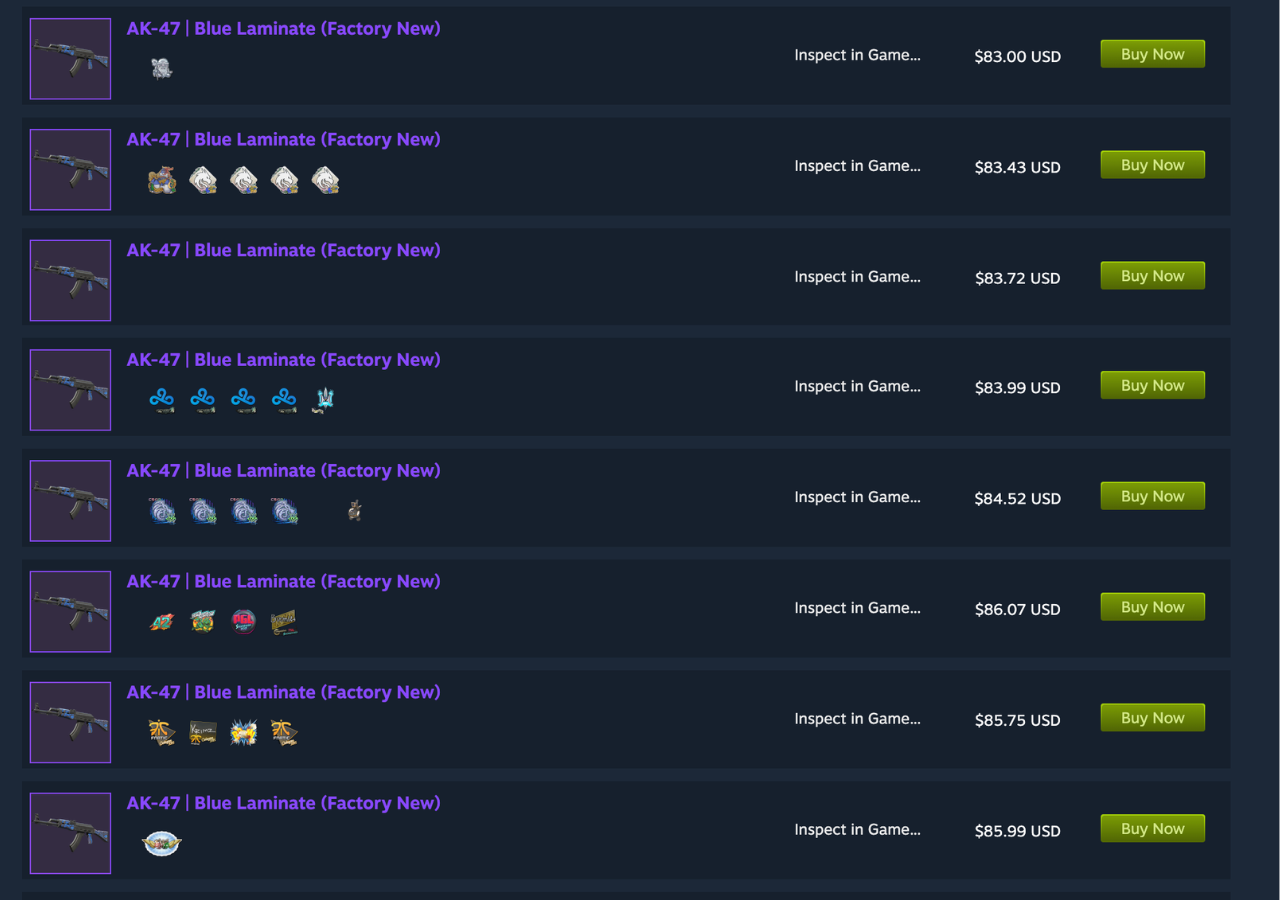The image size is (1280, 900).
Task: Click the lone sticker on the $83.00 listing
Action: click(x=161, y=68)
